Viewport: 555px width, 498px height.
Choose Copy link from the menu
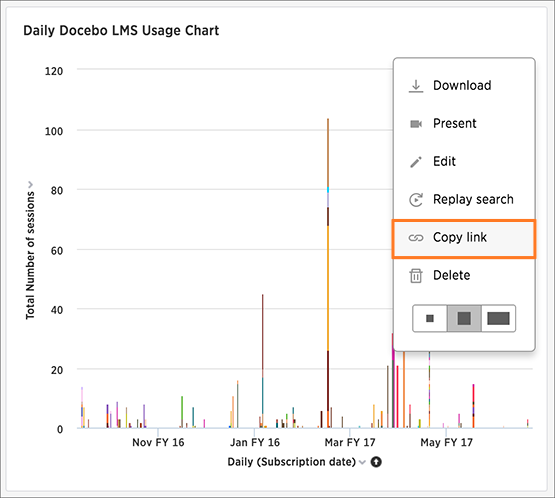464,238
